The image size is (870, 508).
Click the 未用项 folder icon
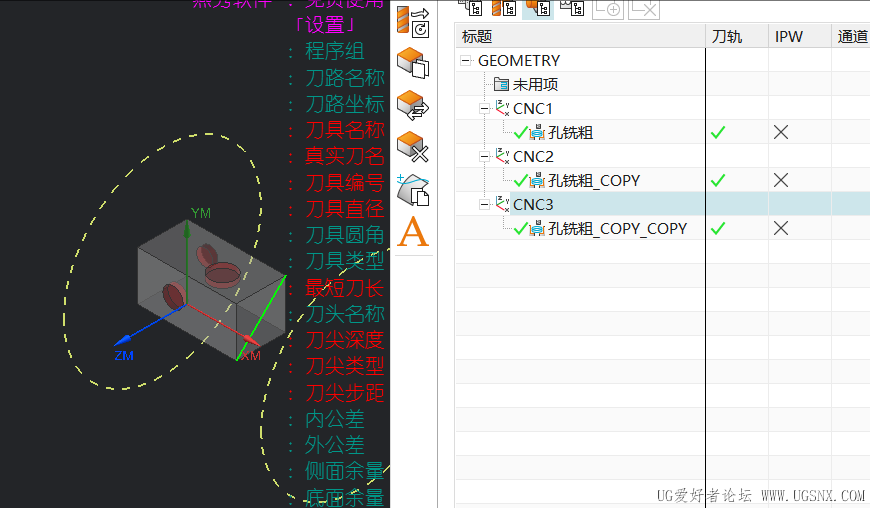[501, 84]
